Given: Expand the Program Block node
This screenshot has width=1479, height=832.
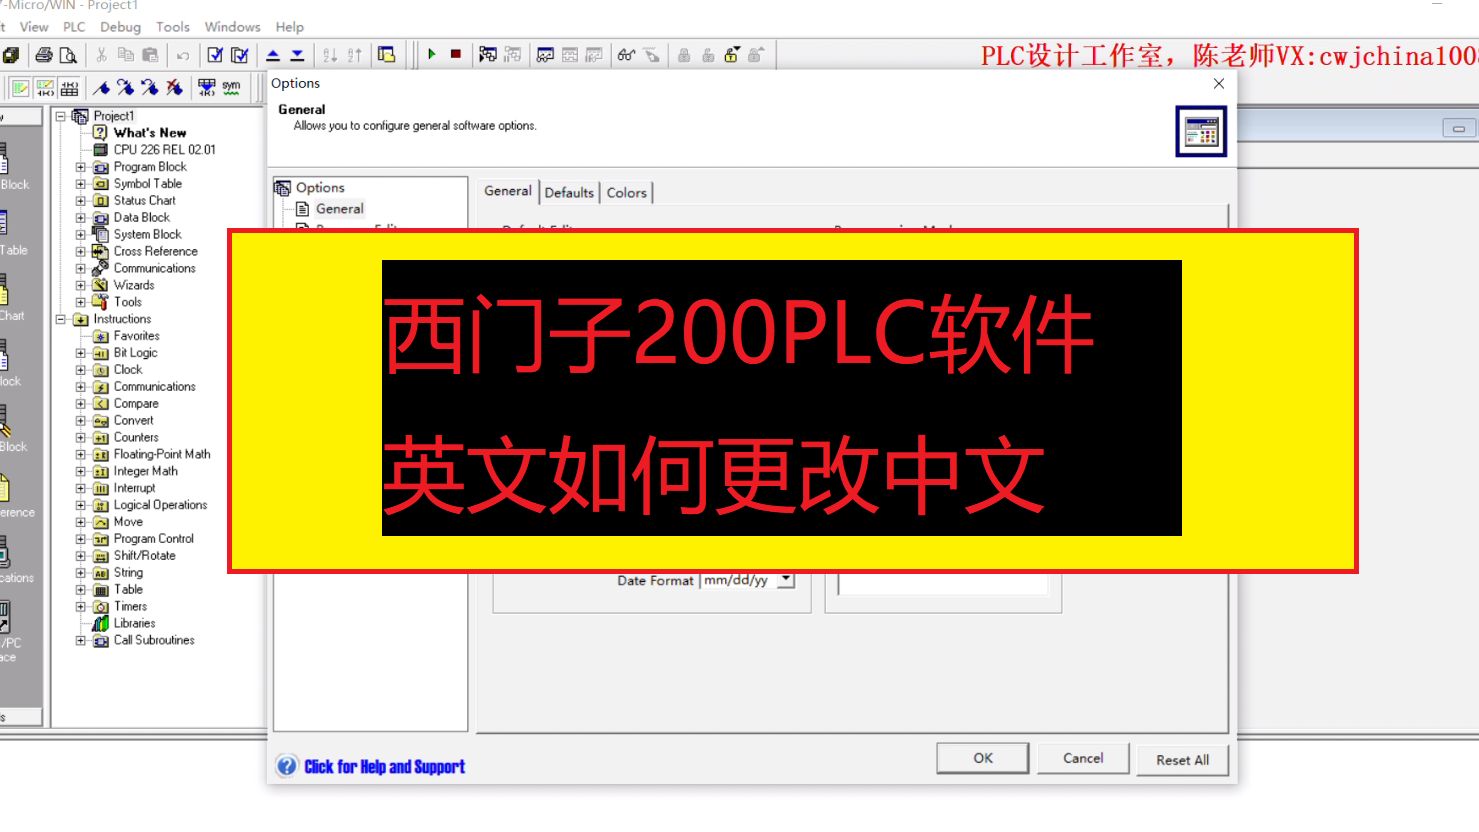Looking at the screenshot, I should pyautogui.click(x=81, y=167).
